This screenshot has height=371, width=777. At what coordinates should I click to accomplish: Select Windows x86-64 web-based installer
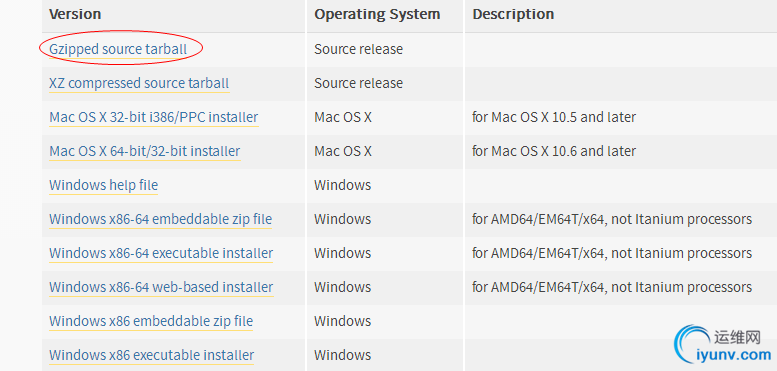coord(161,287)
